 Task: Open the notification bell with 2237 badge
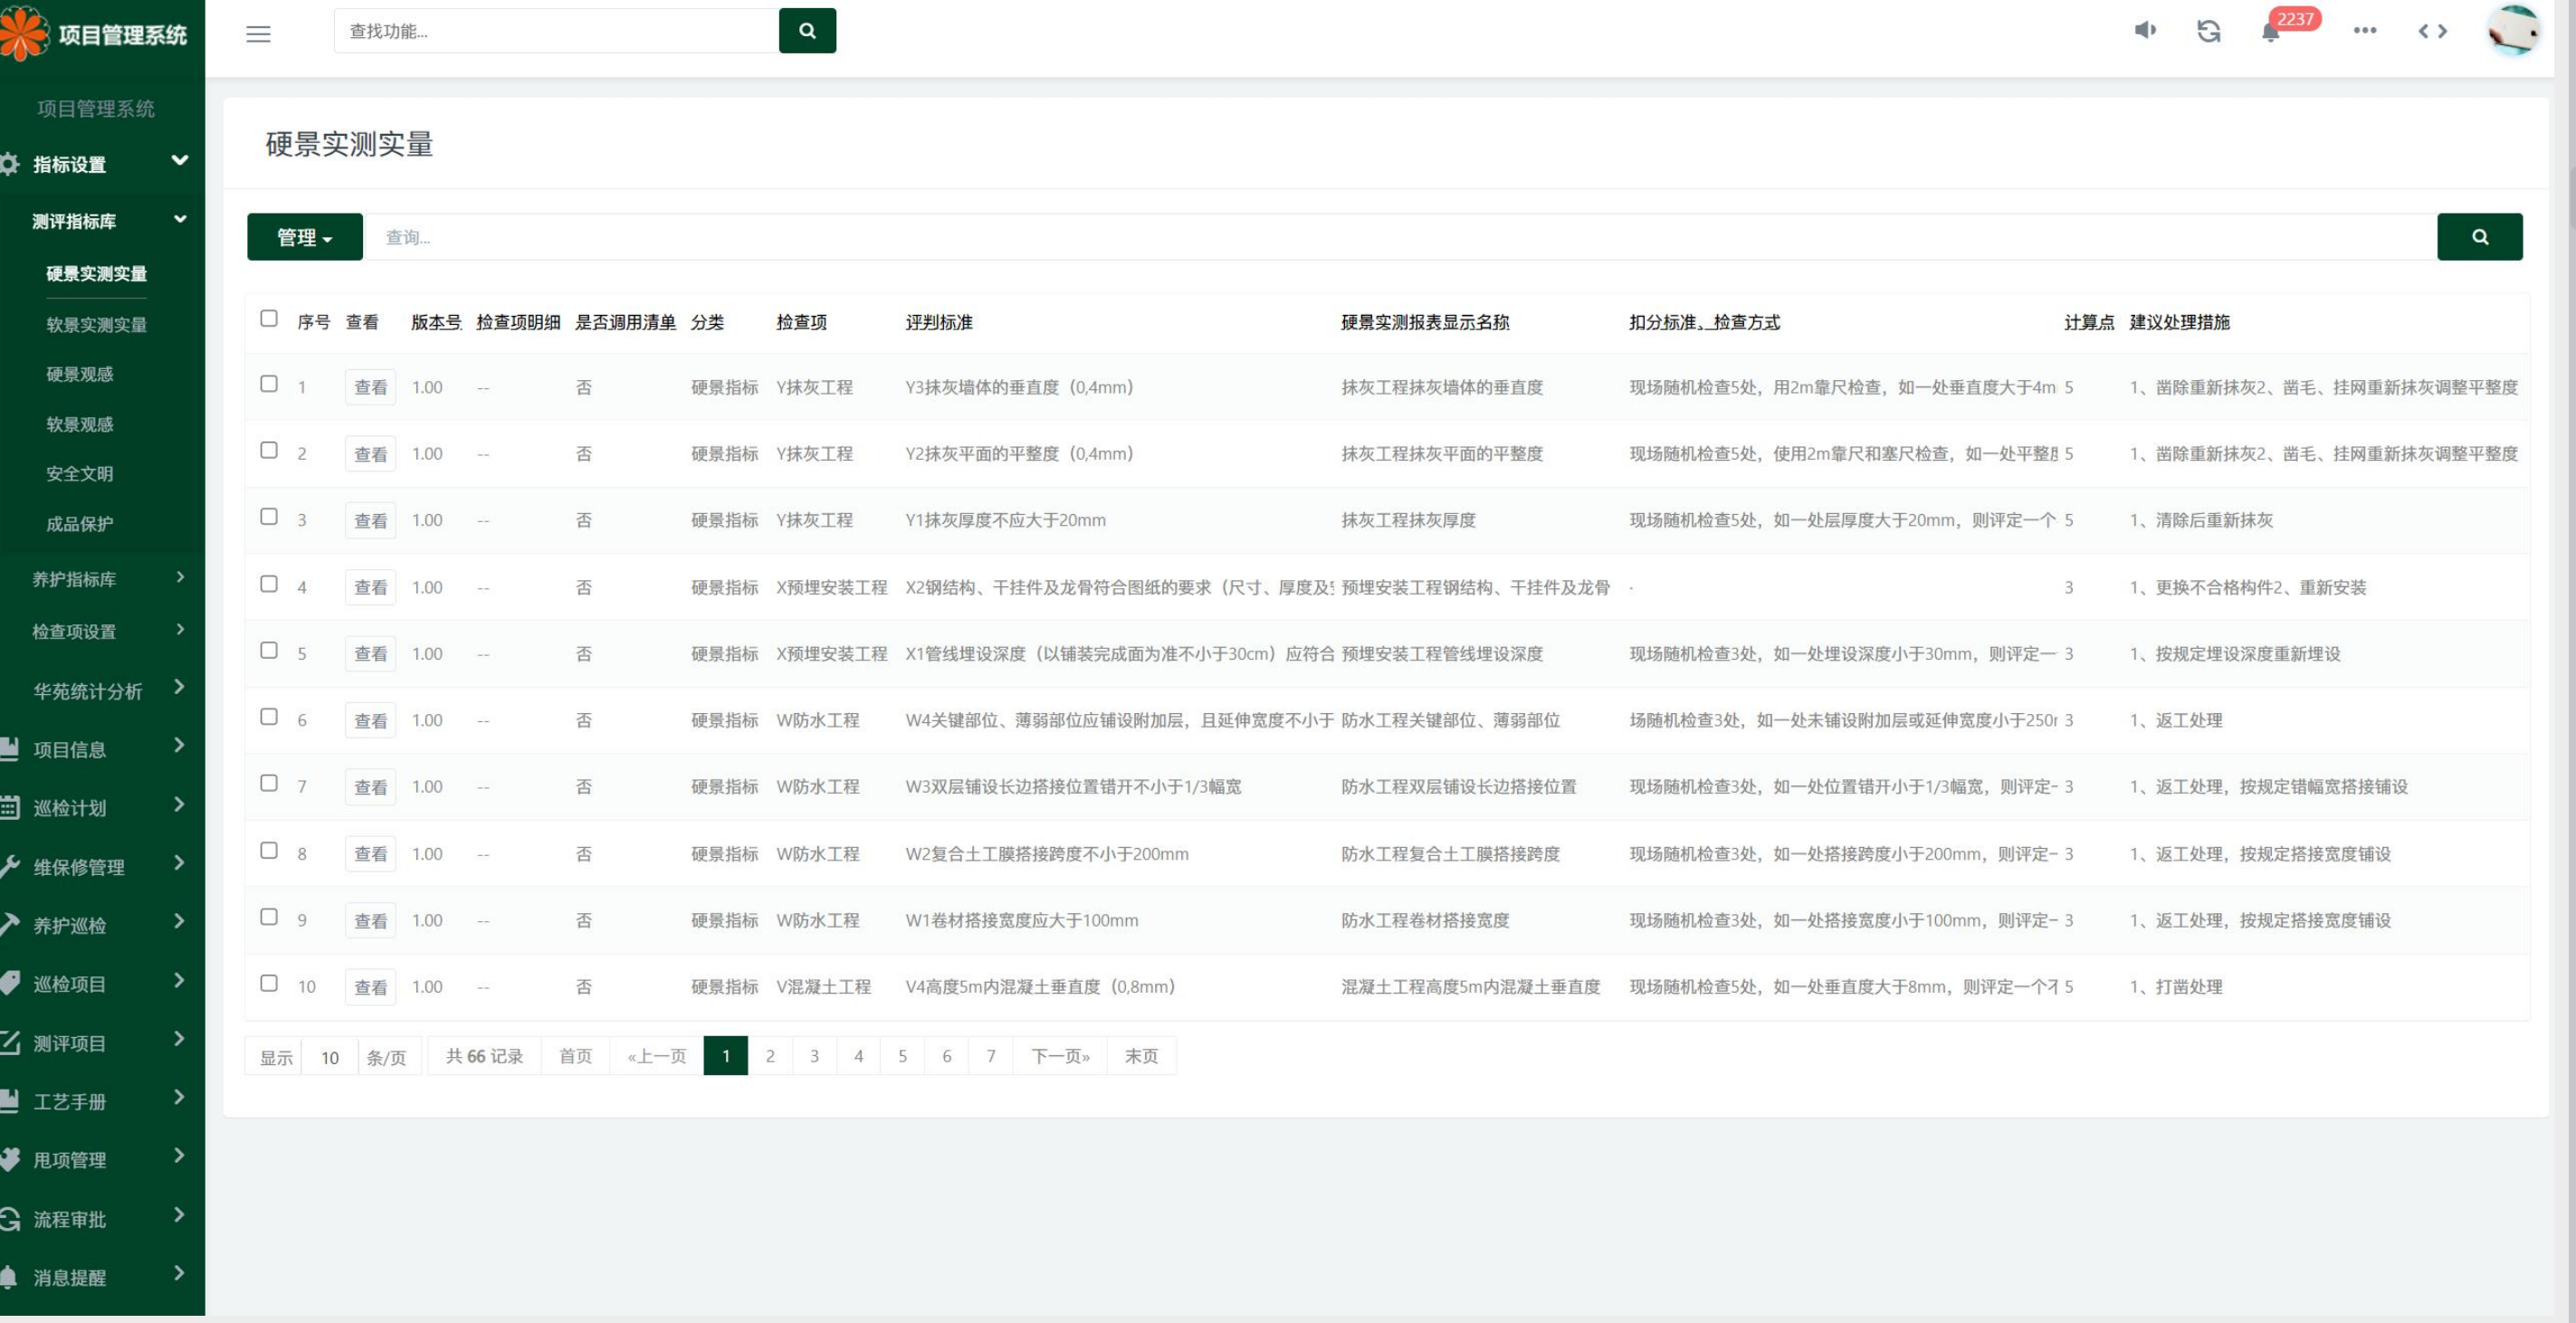(x=2272, y=32)
